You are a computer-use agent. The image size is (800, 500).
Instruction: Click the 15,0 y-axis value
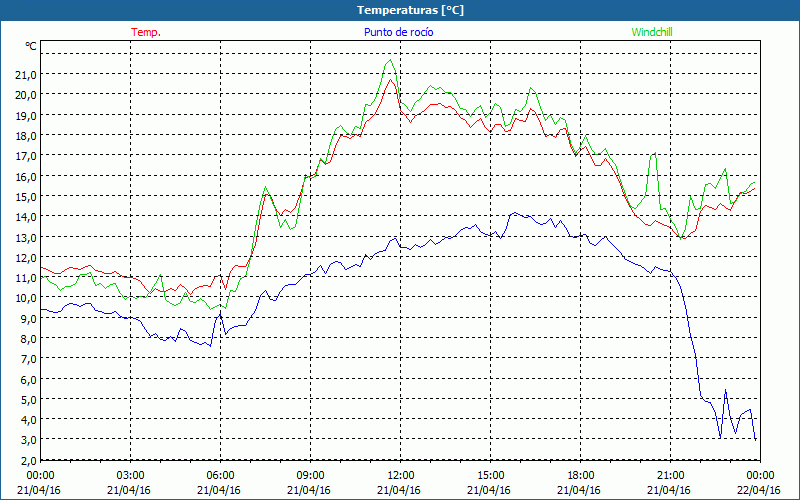(x=27, y=196)
